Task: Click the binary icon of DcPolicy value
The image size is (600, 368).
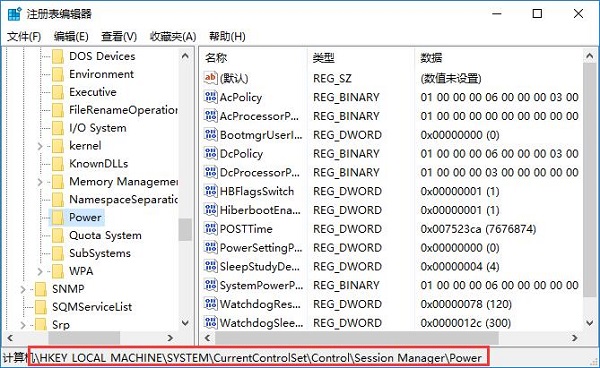Action: point(210,153)
